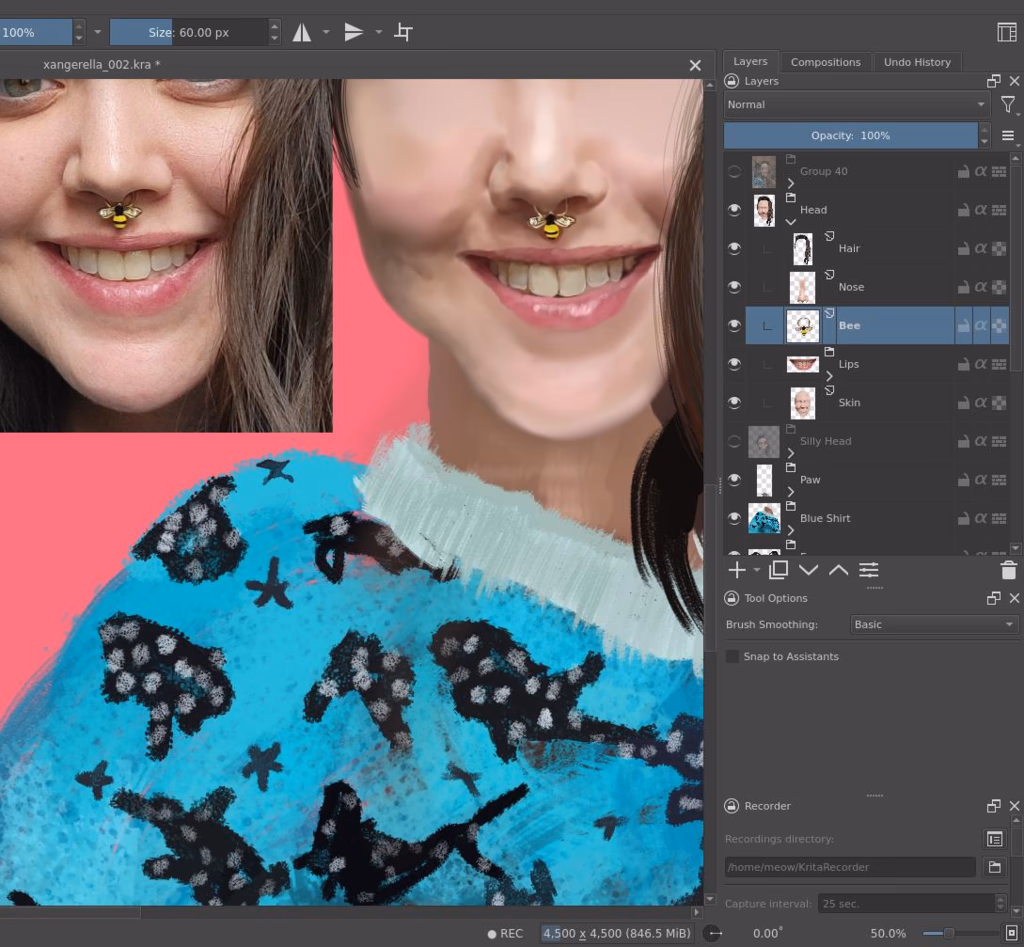Hide the Hair layer
The image size is (1024, 947).
point(734,248)
